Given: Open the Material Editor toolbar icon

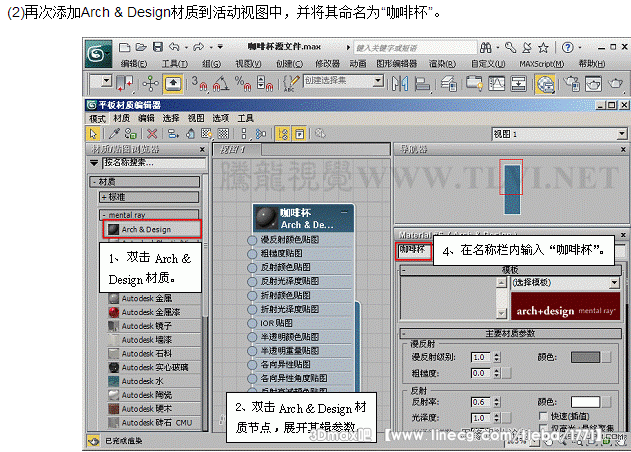Looking at the screenshot, I should click(x=545, y=84).
